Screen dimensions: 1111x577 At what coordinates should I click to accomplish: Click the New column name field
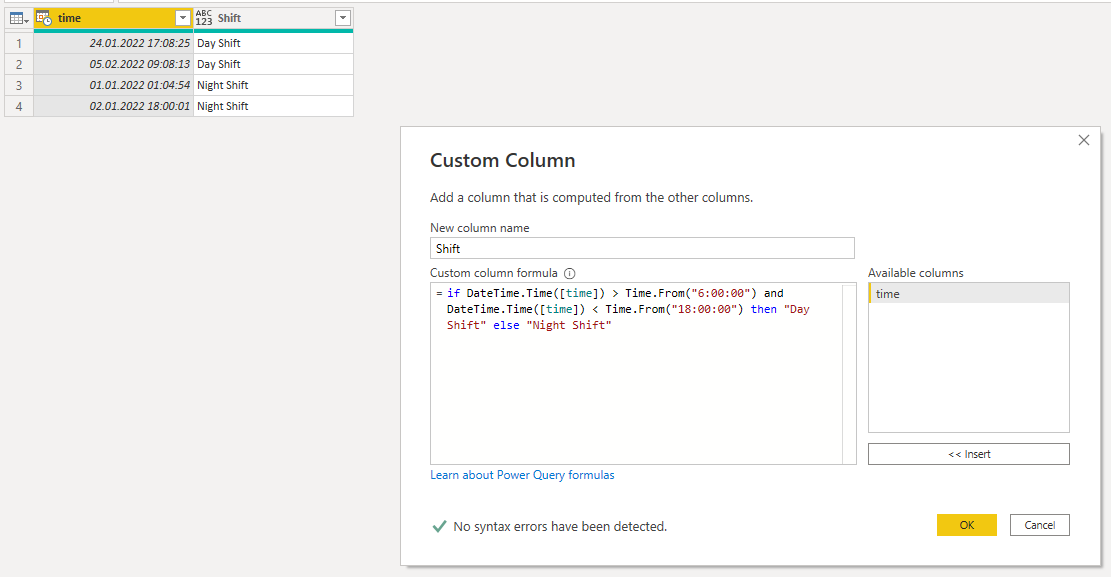pos(642,248)
